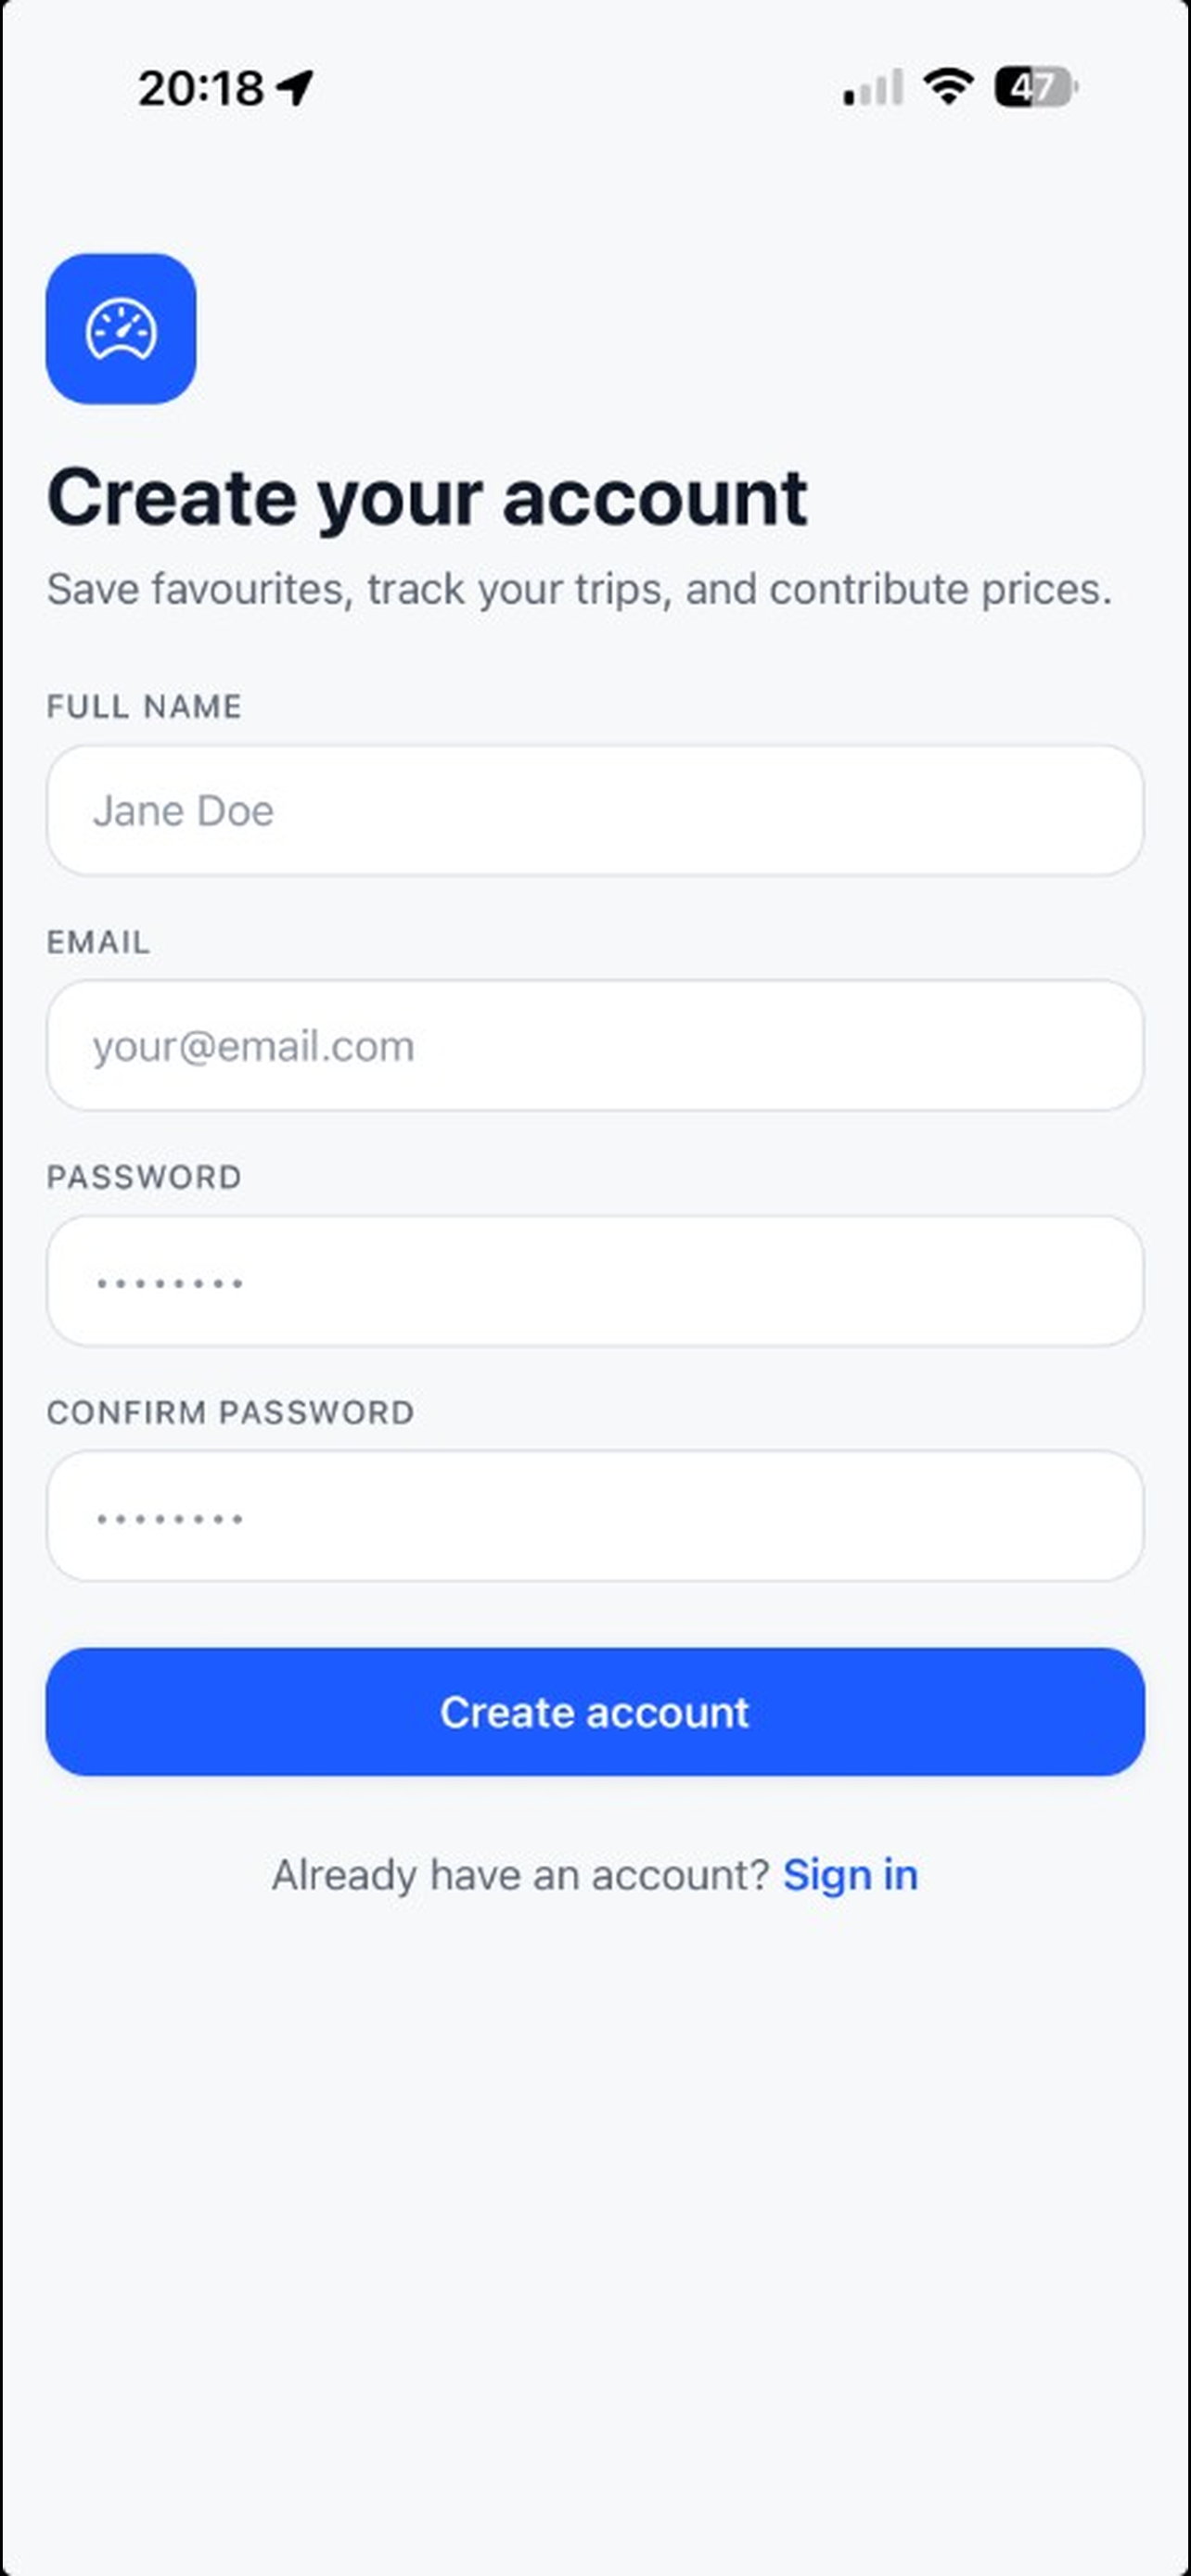Viewport: 1191px width, 2576px height.
Task: Open the Sign in link
Action: coord(850,1875)
